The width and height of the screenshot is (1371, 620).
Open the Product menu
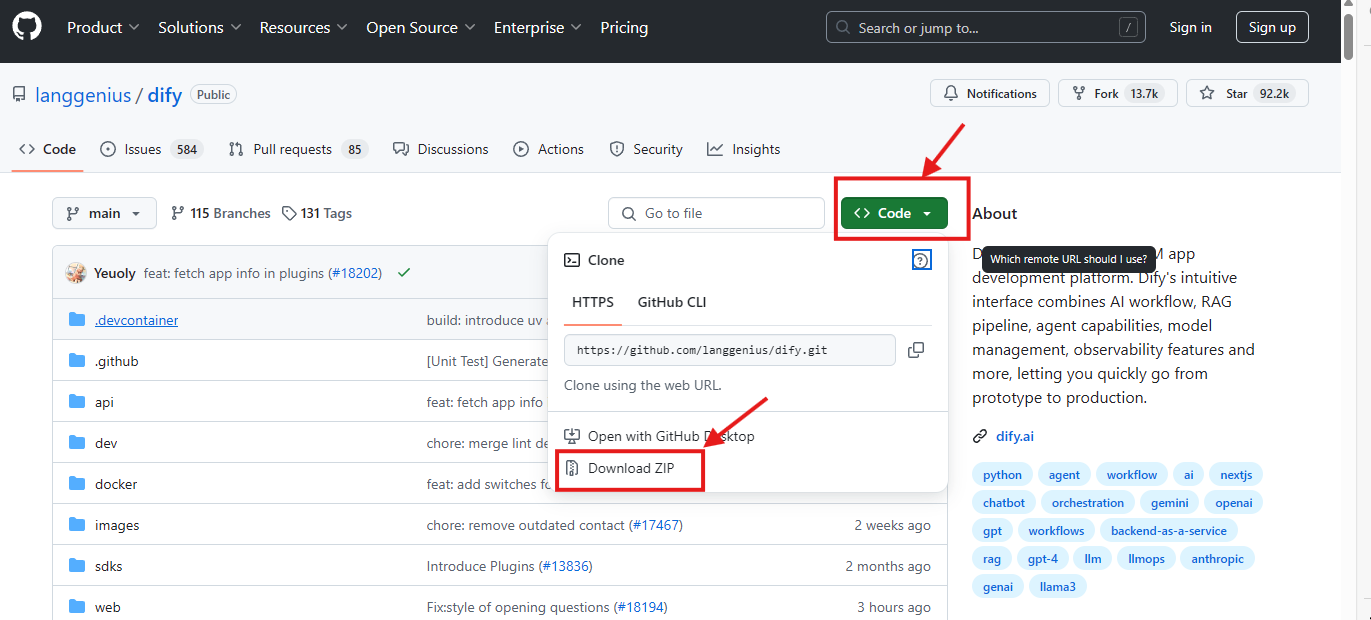pyautogui.click(x=103, y=28)
